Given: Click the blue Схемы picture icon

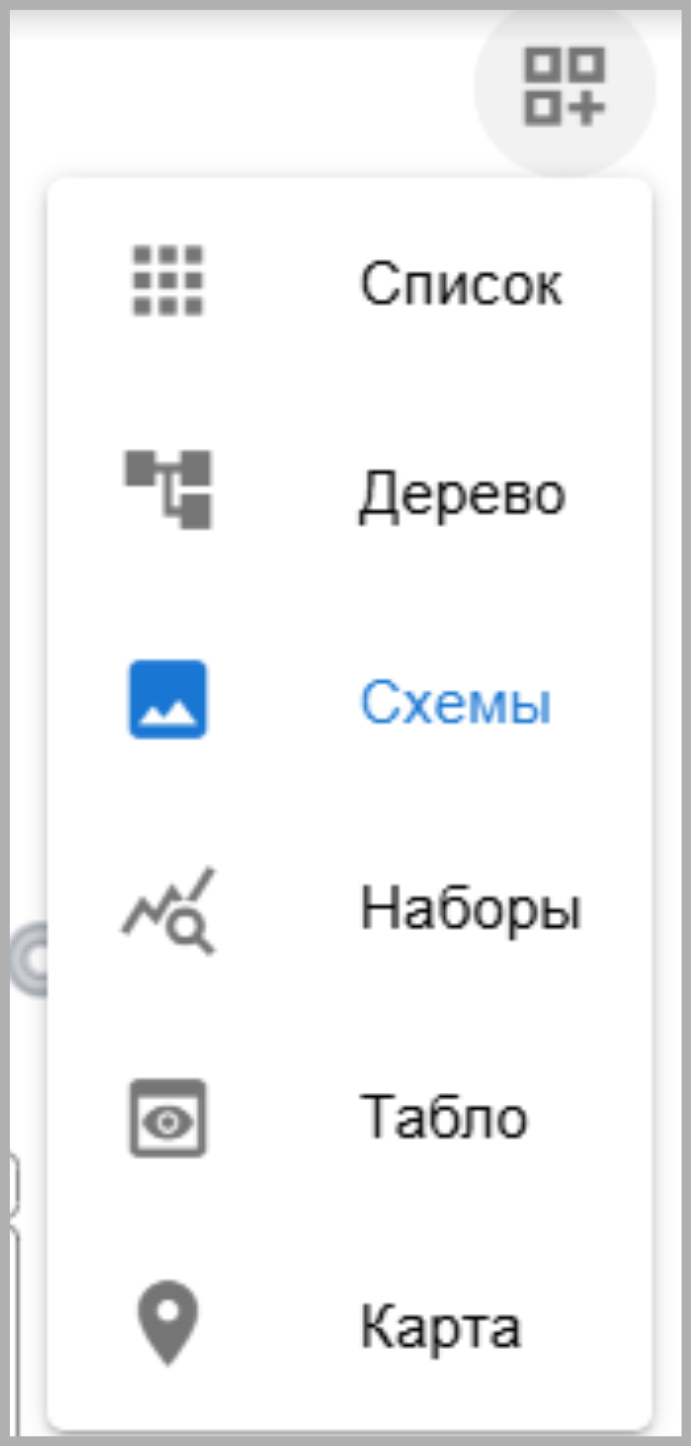Looking at the screenshot, I should click(168, 699).
